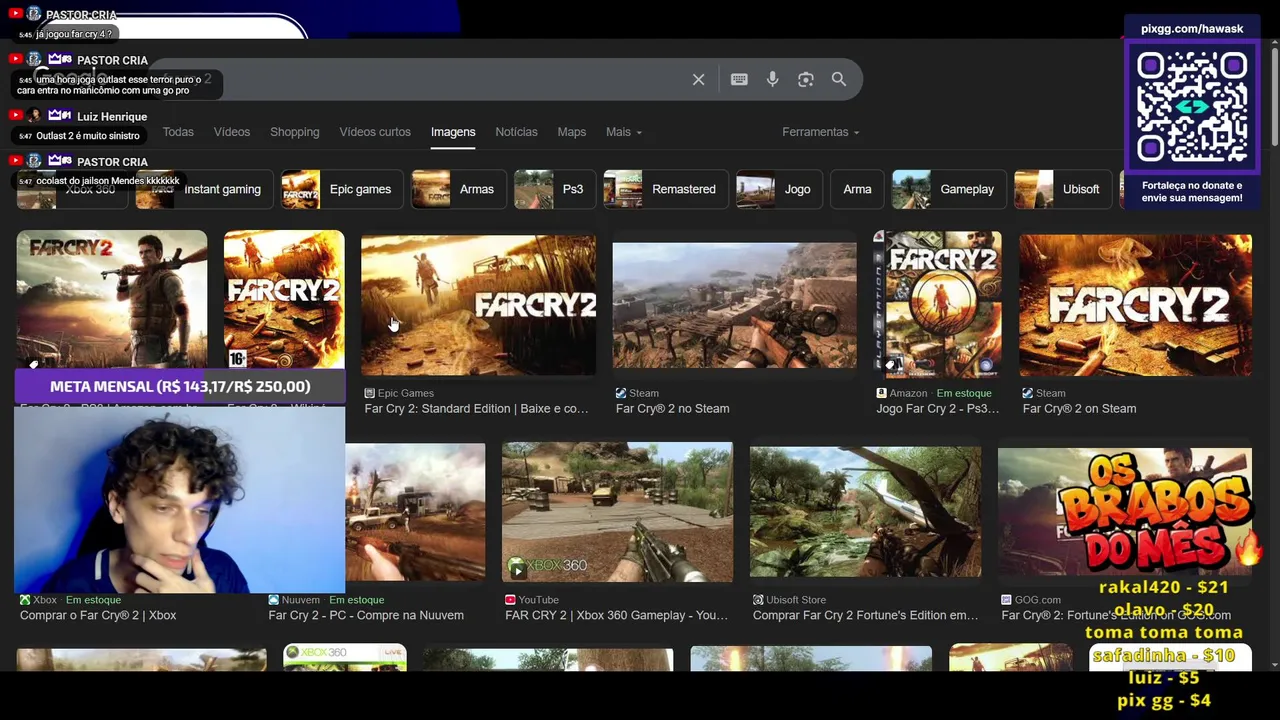
Task: Open Far Cry 2 soldier cover art thumbnail
Action: point(112,299)
